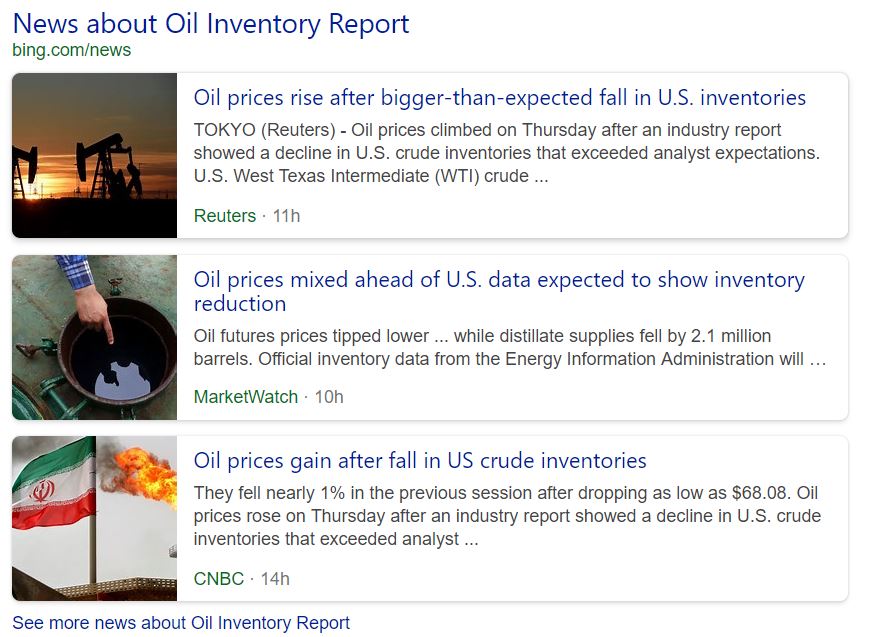The image size is (882, 637).
Task: Click the 11h timestamp on Reuters story
Action: [287, 215]
